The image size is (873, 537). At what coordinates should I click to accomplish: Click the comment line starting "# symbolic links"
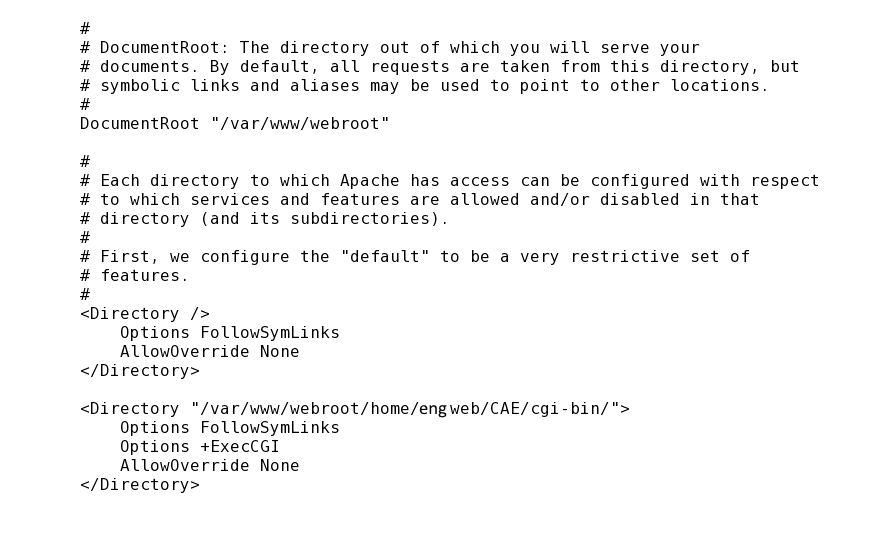point(424,85)
